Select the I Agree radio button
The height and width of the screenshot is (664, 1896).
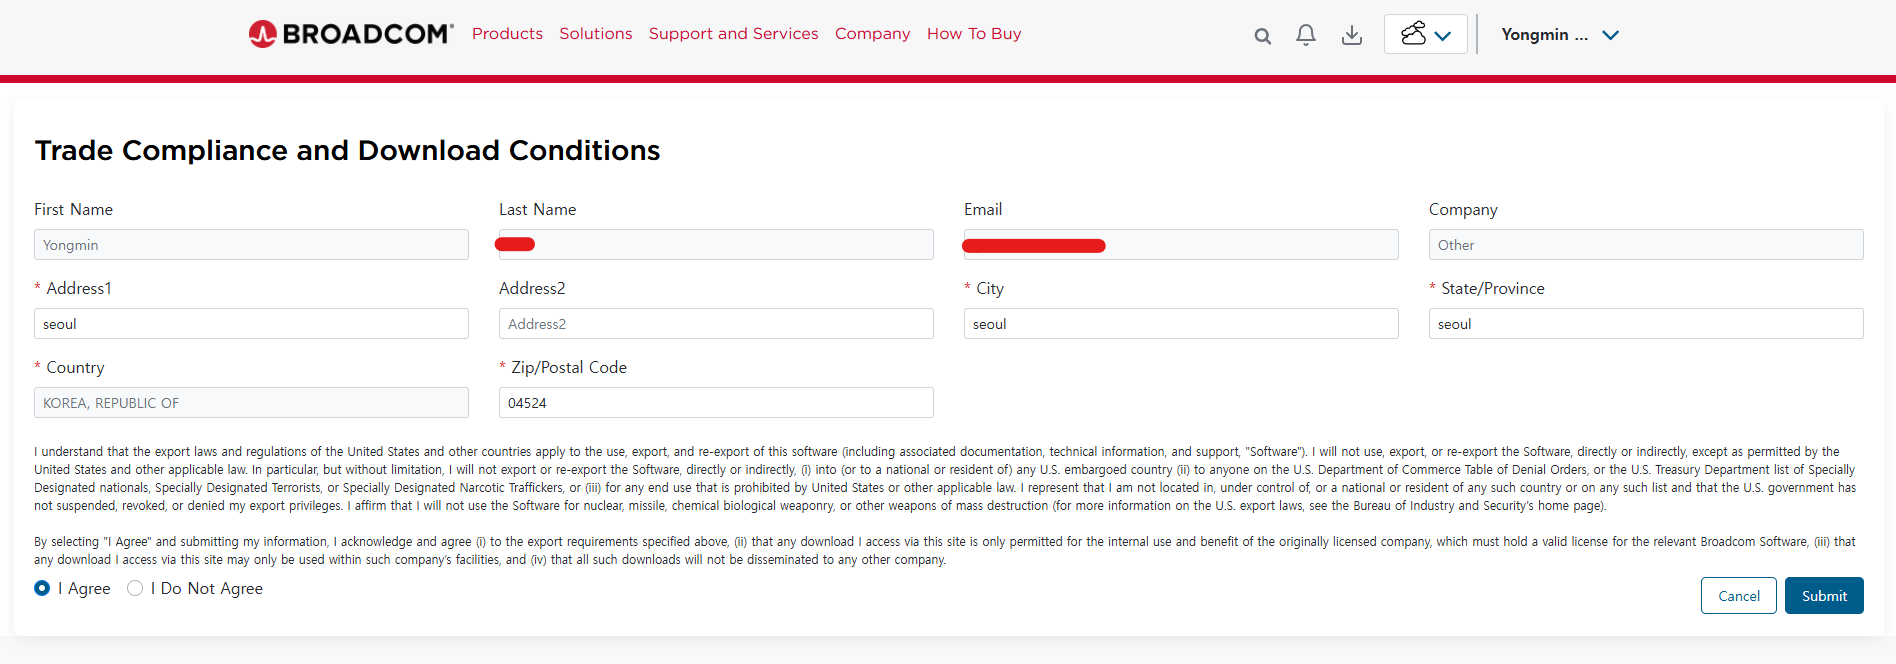tap(42, 588)
